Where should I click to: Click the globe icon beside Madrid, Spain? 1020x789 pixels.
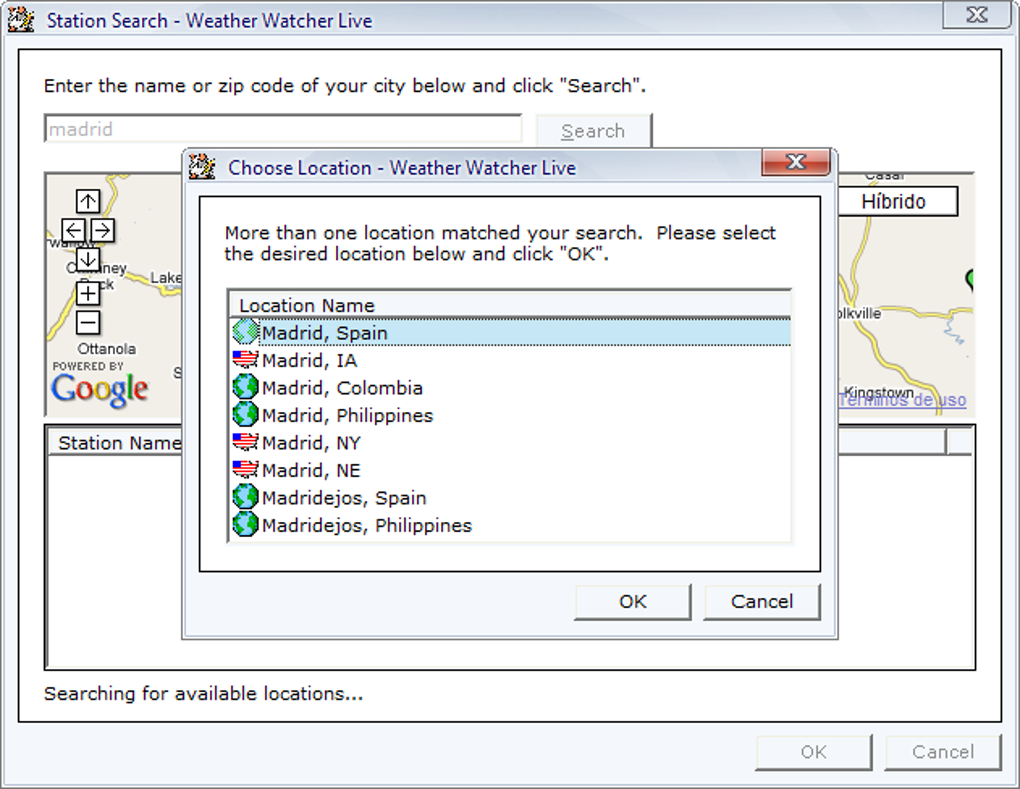click(245, 332)
